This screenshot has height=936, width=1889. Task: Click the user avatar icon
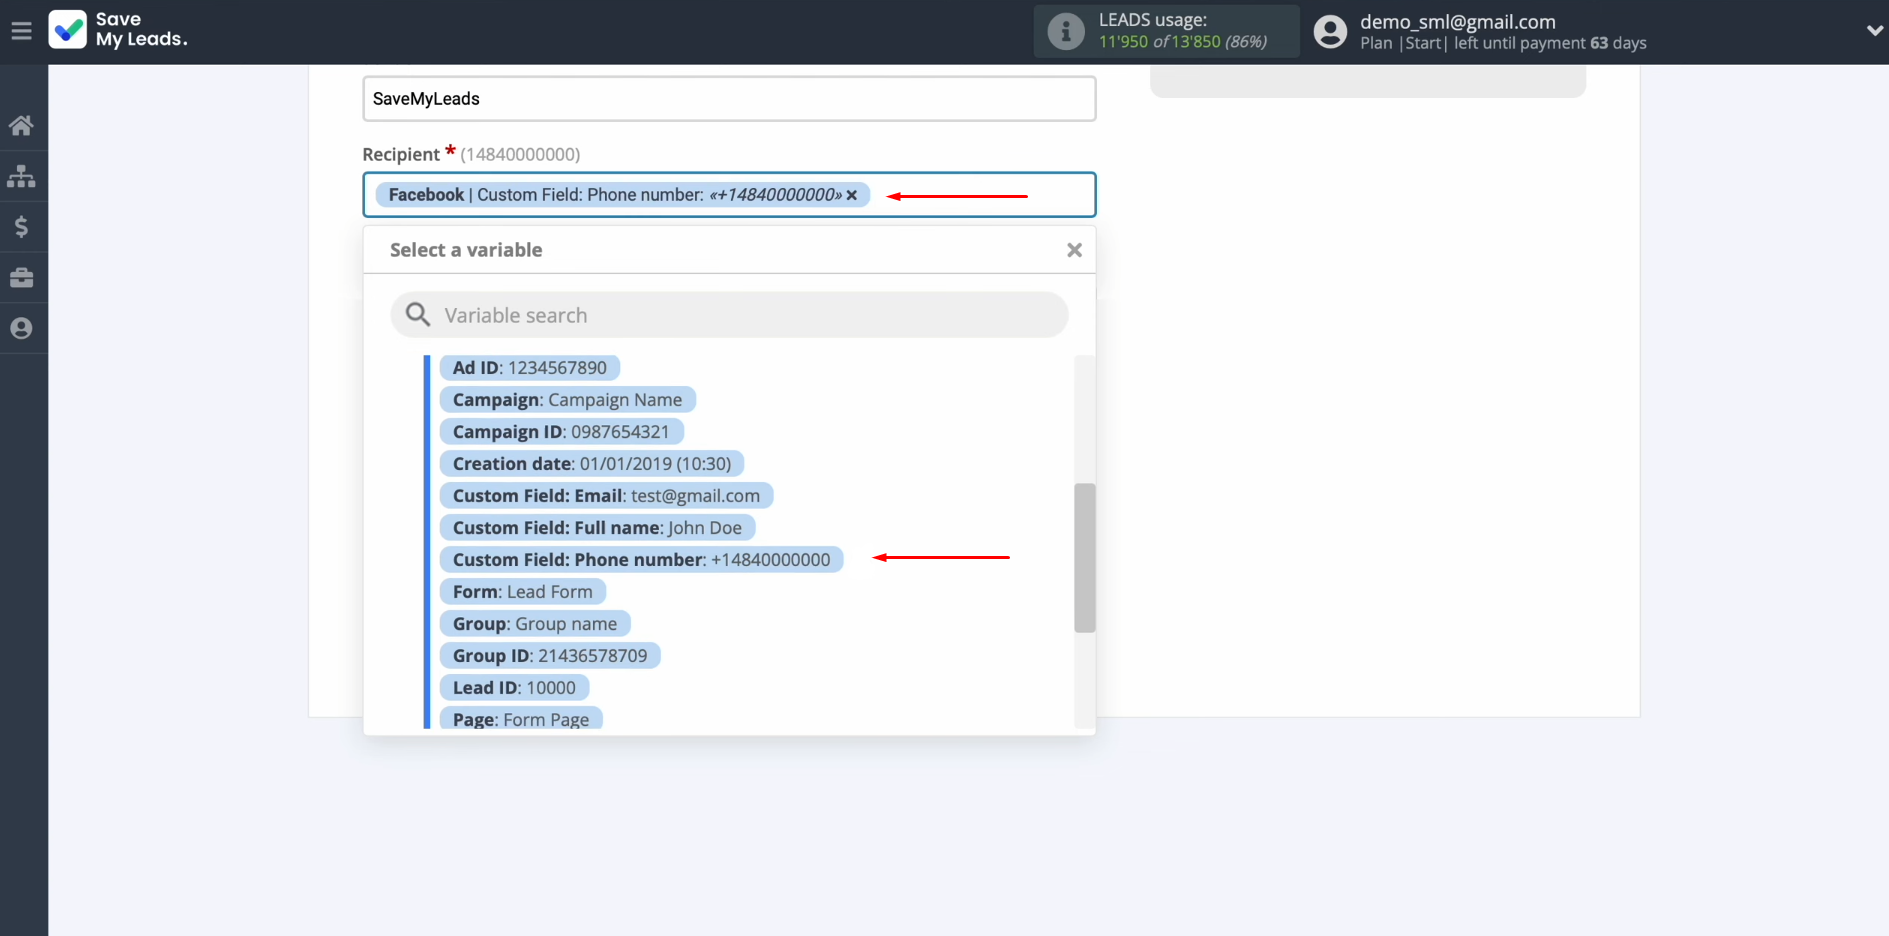point(1329,32)
